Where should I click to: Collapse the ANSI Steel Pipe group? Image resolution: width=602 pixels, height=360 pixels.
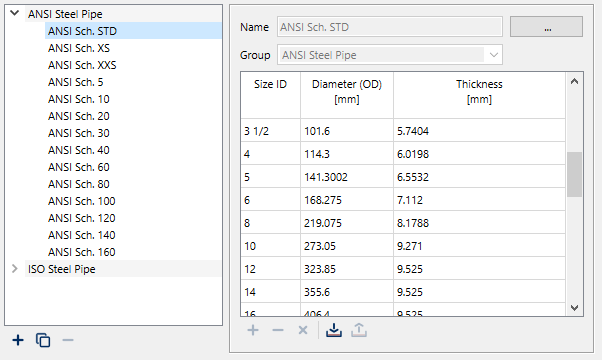click(15, 13)
